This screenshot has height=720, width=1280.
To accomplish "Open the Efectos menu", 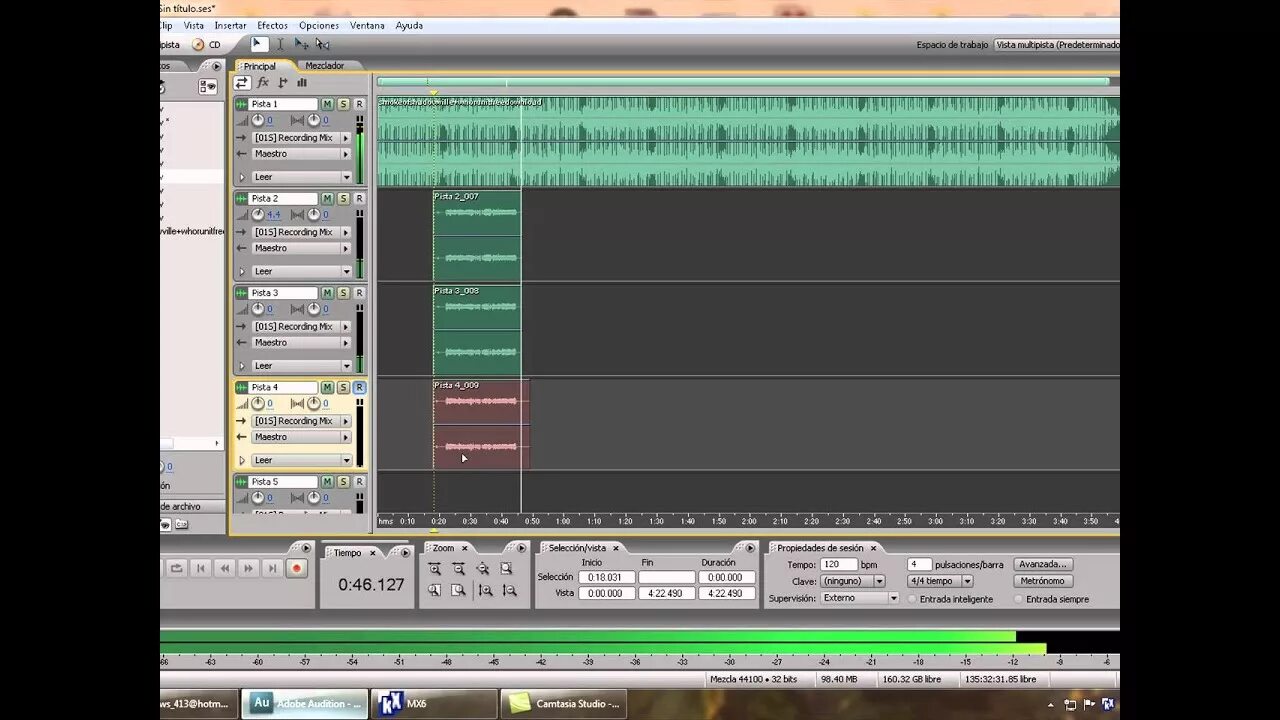I will 272,25.
